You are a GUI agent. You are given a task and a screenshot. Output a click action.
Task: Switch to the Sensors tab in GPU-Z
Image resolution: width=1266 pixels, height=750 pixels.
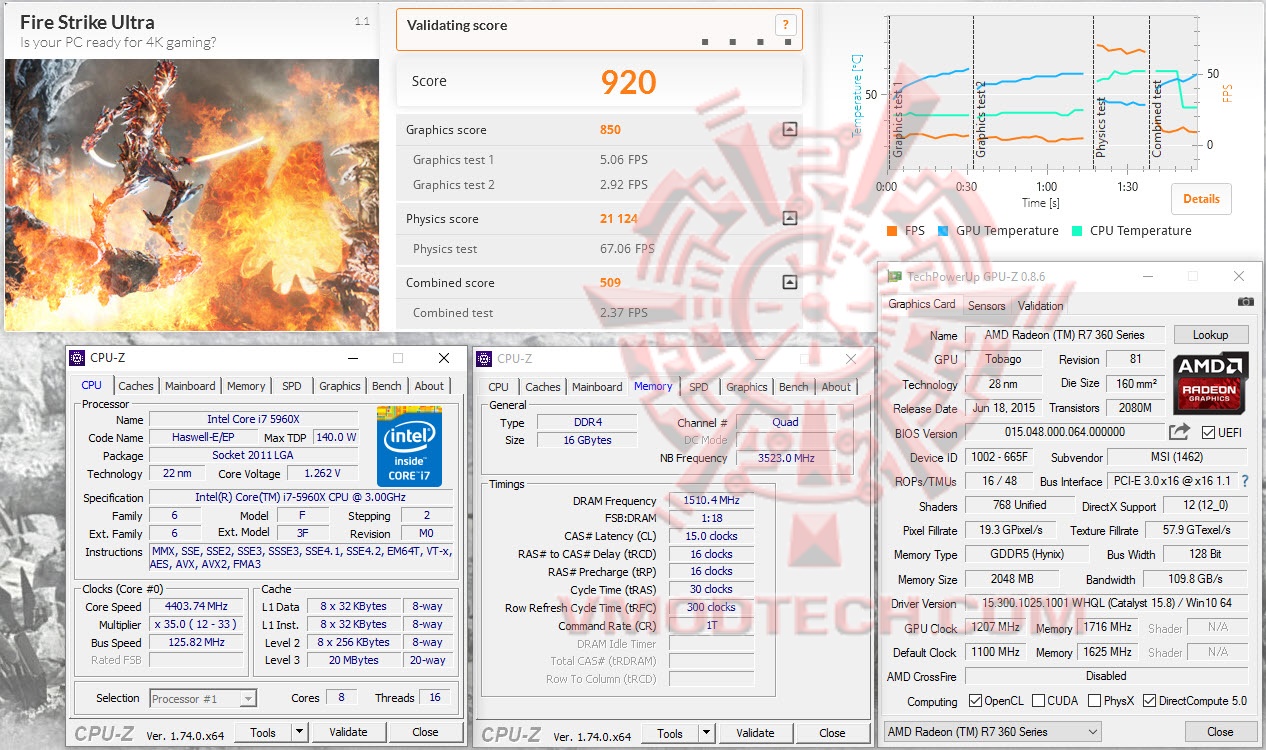[x=987, y=306]
